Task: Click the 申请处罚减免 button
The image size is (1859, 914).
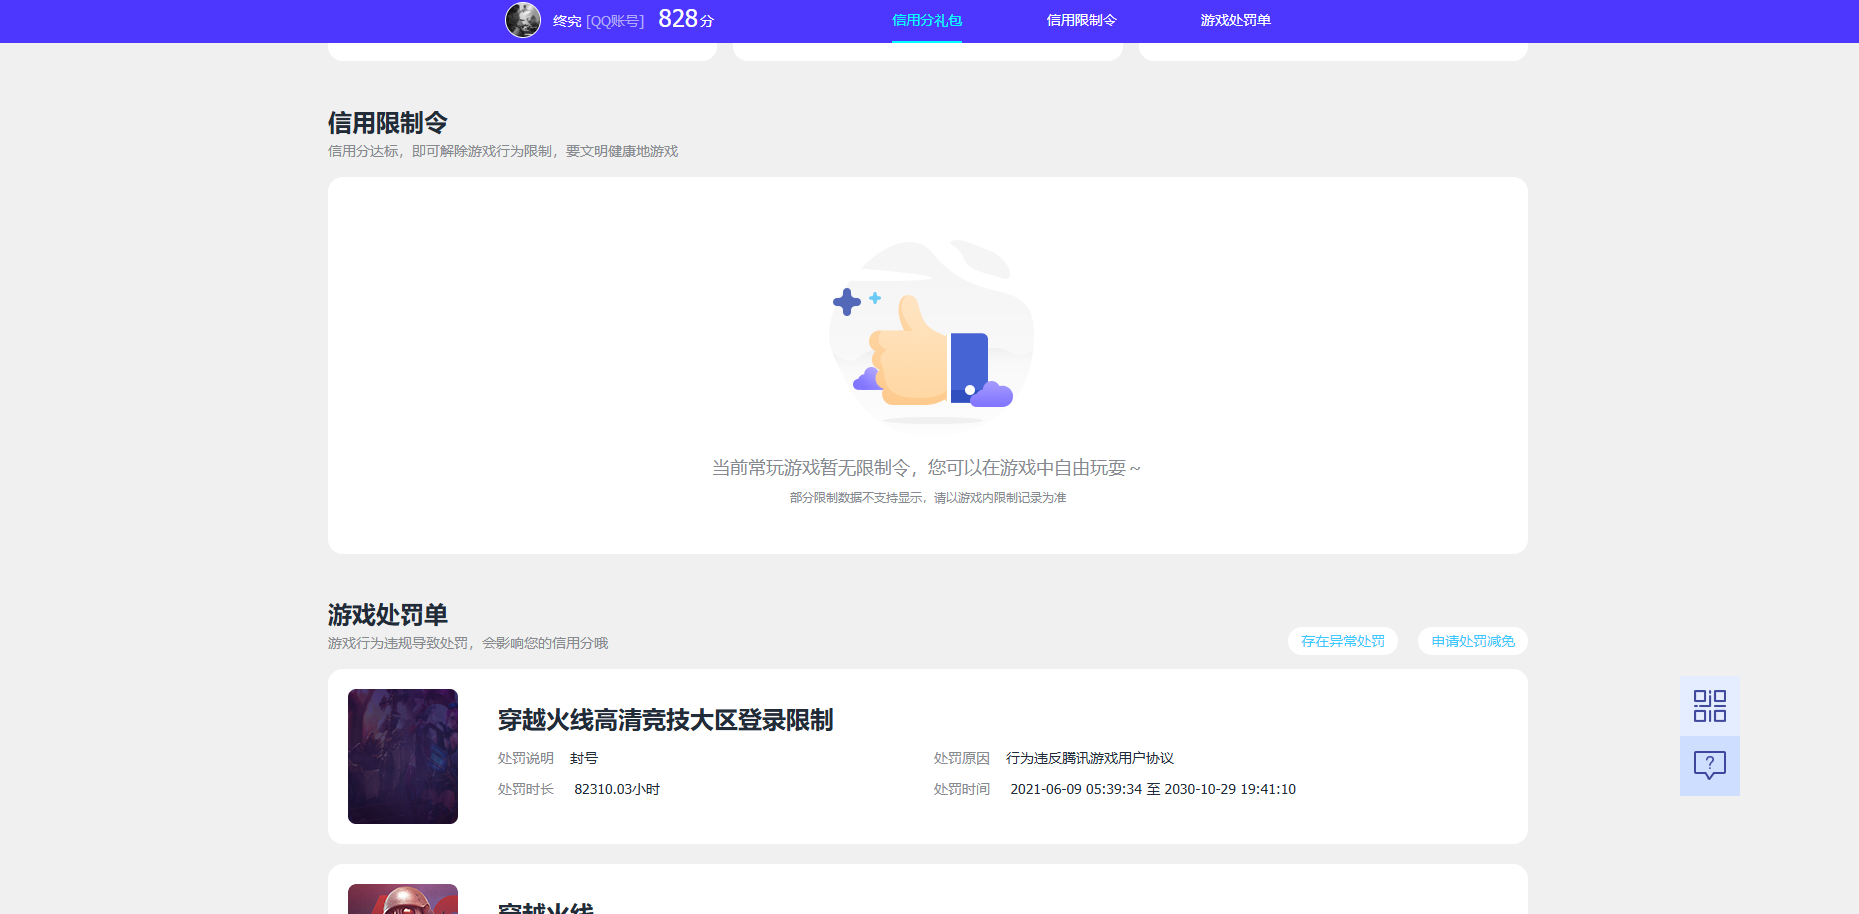Action: [x=1473, y=641]
